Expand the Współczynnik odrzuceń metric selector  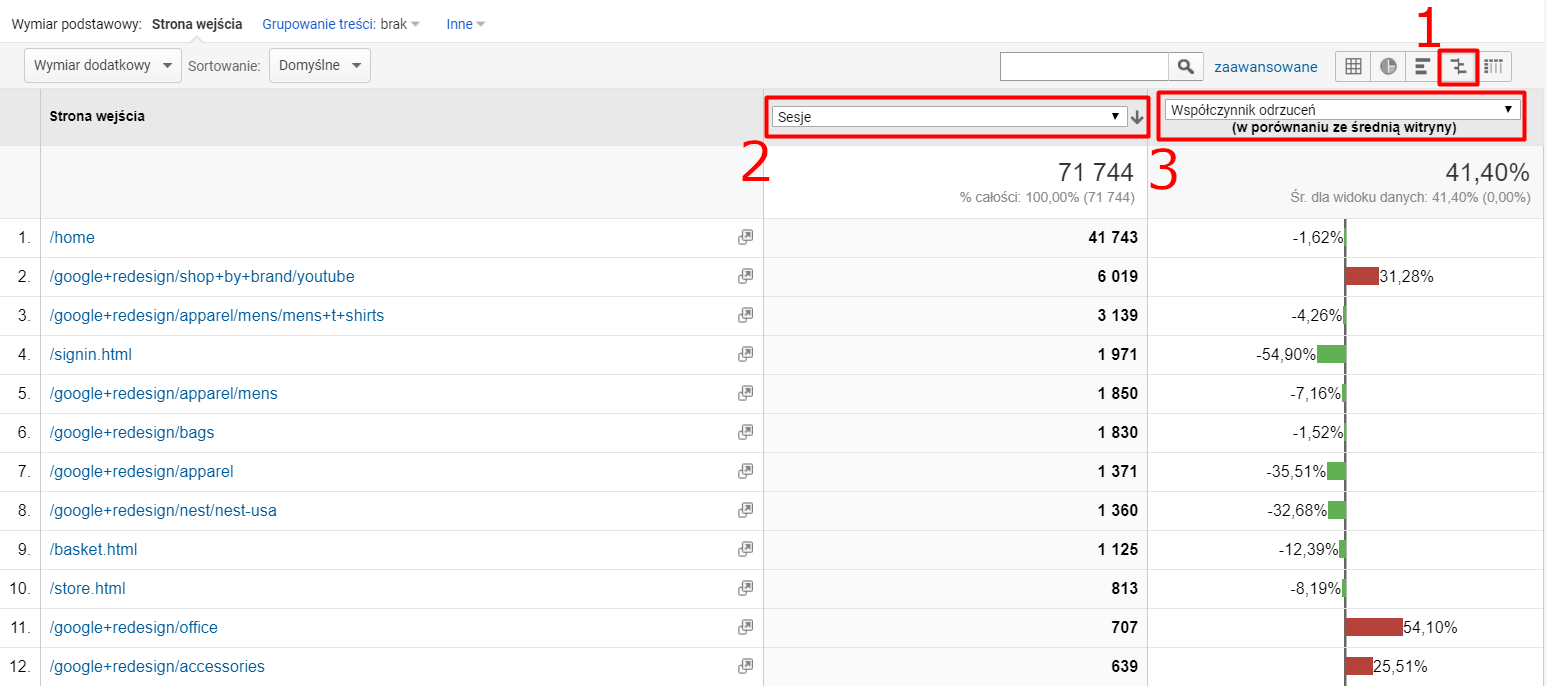tap(1341, 110)
